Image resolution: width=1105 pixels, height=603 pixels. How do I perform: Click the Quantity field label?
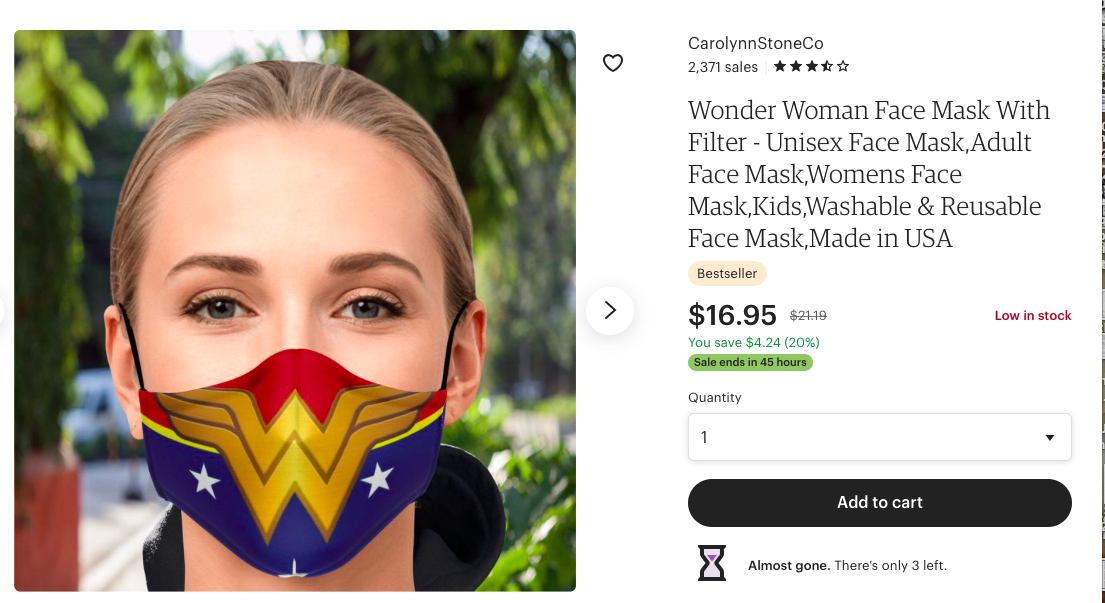coord(714,397)
